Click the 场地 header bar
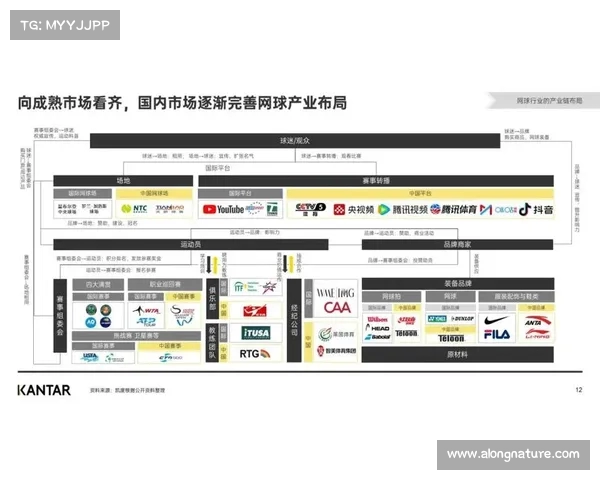This screenshot has height=480, width=600. coord(123,181)
